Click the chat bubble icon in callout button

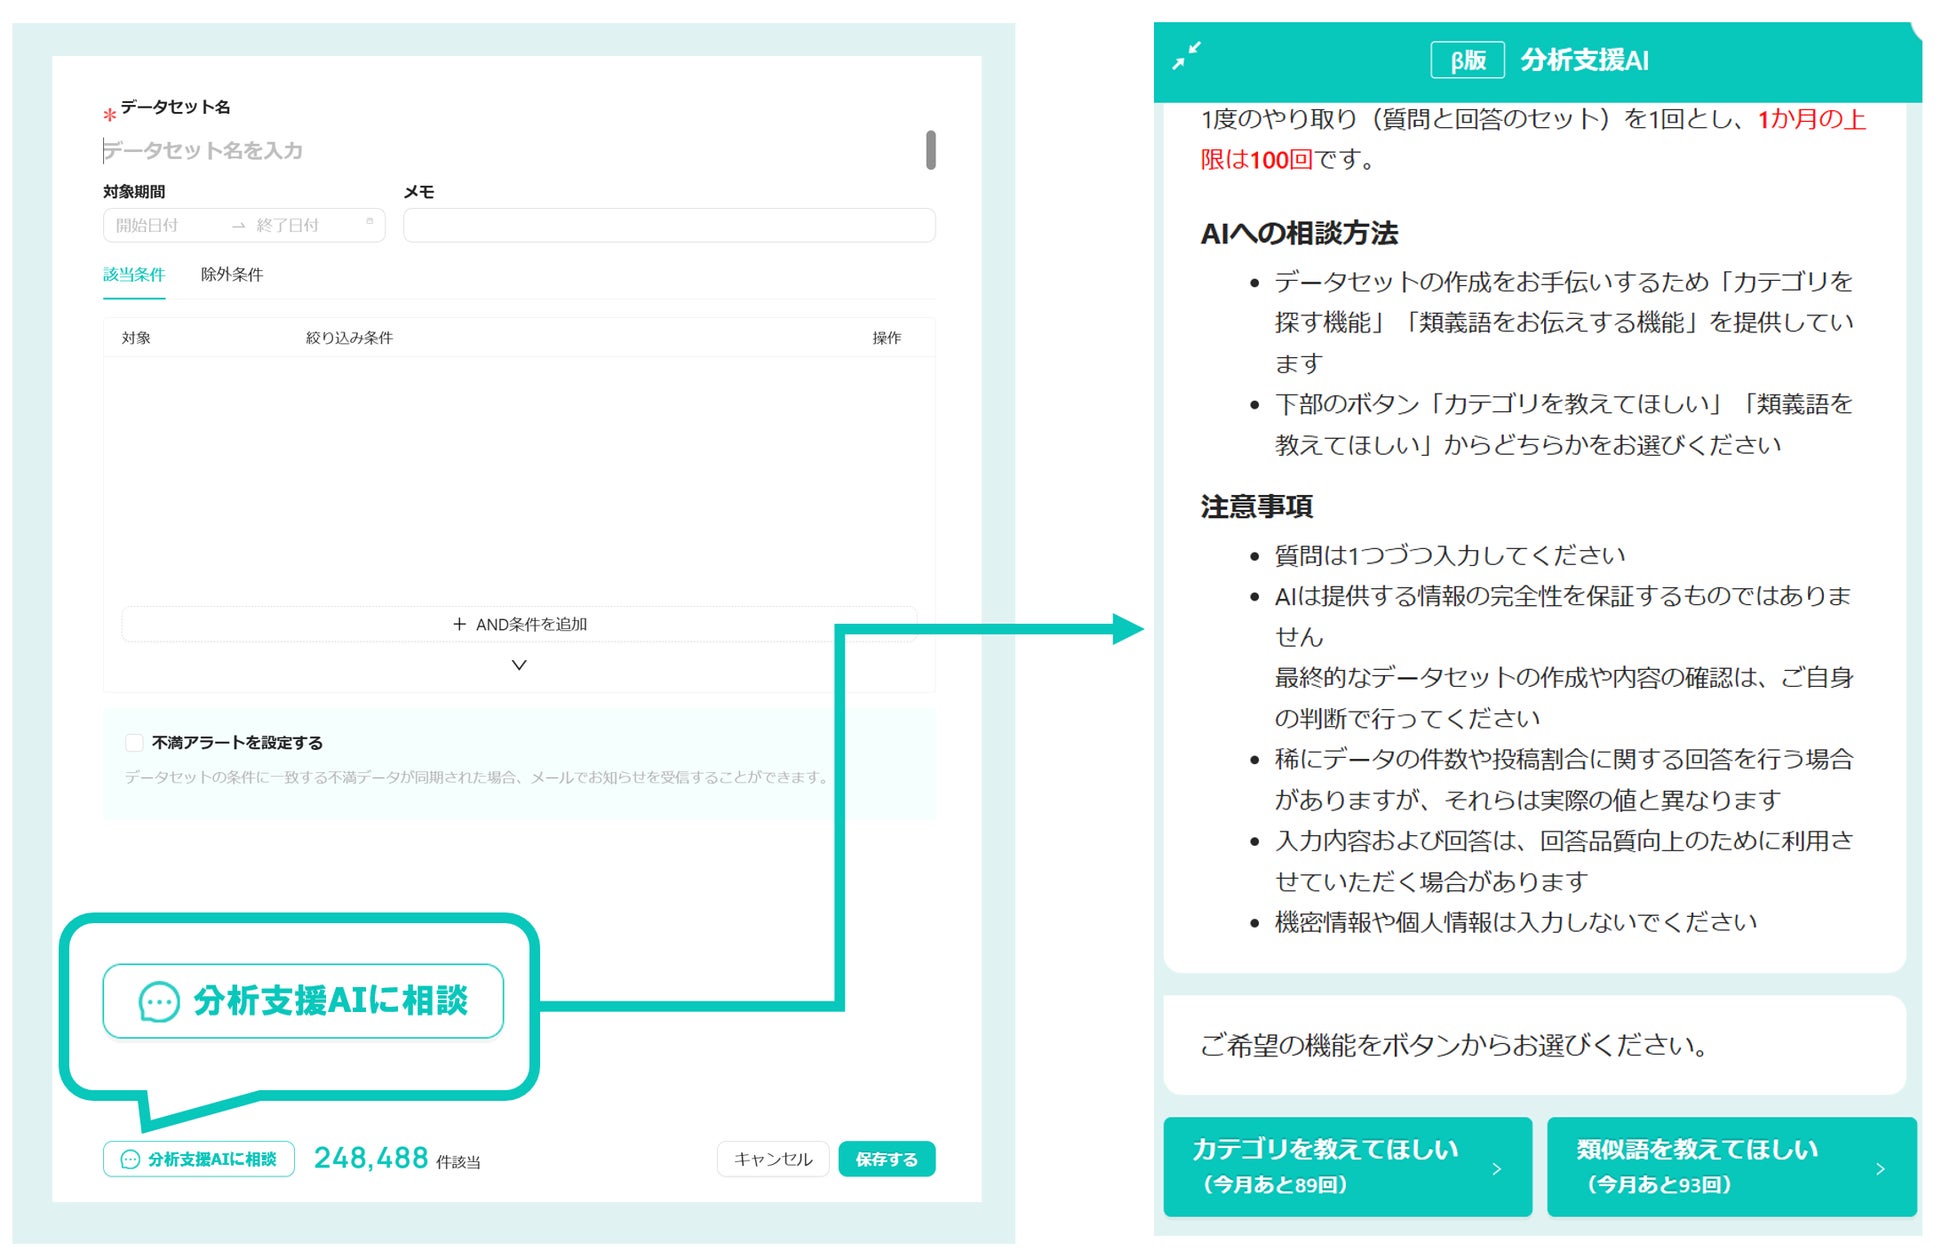point(158,1002)
